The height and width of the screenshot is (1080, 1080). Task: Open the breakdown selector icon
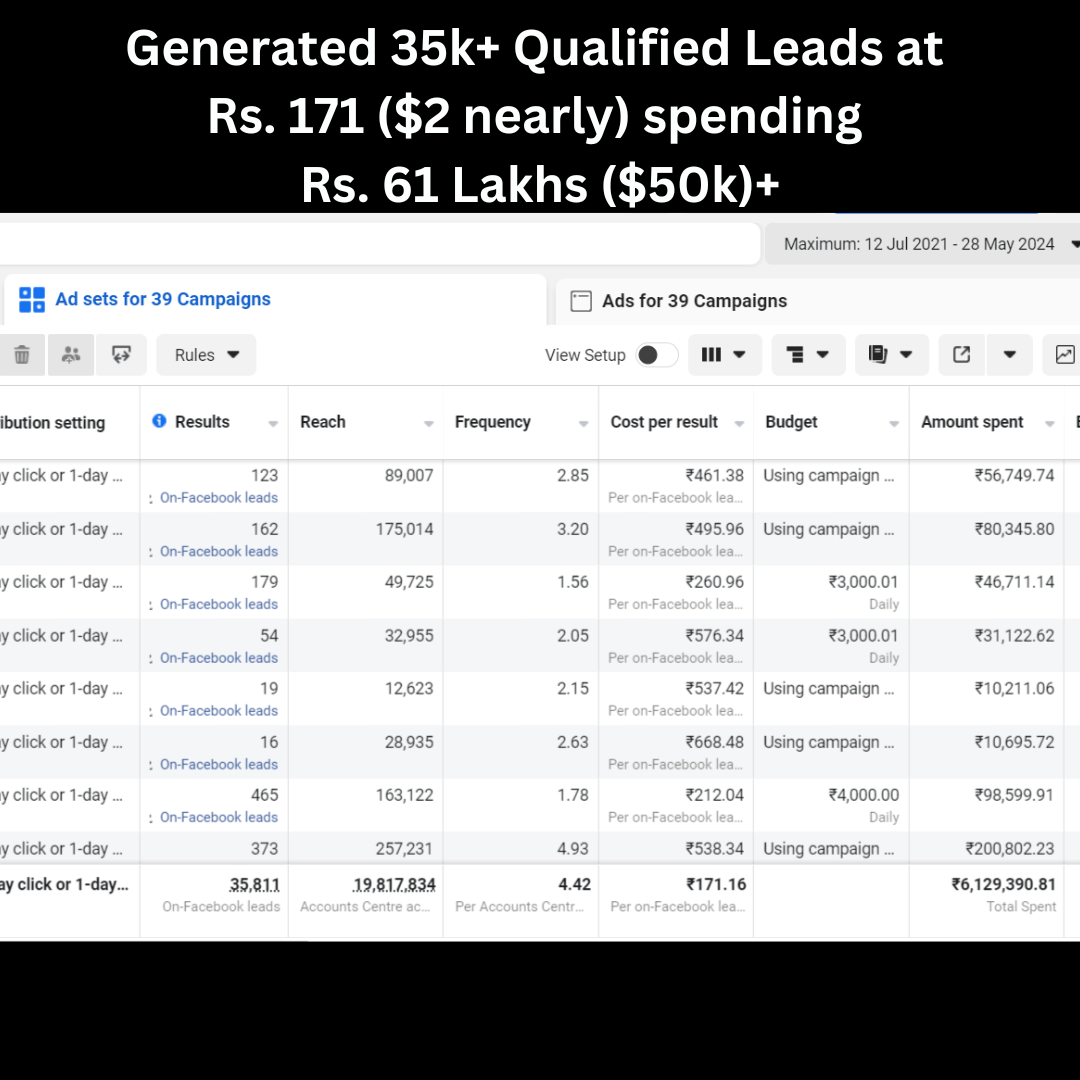[x=808, y=355]
